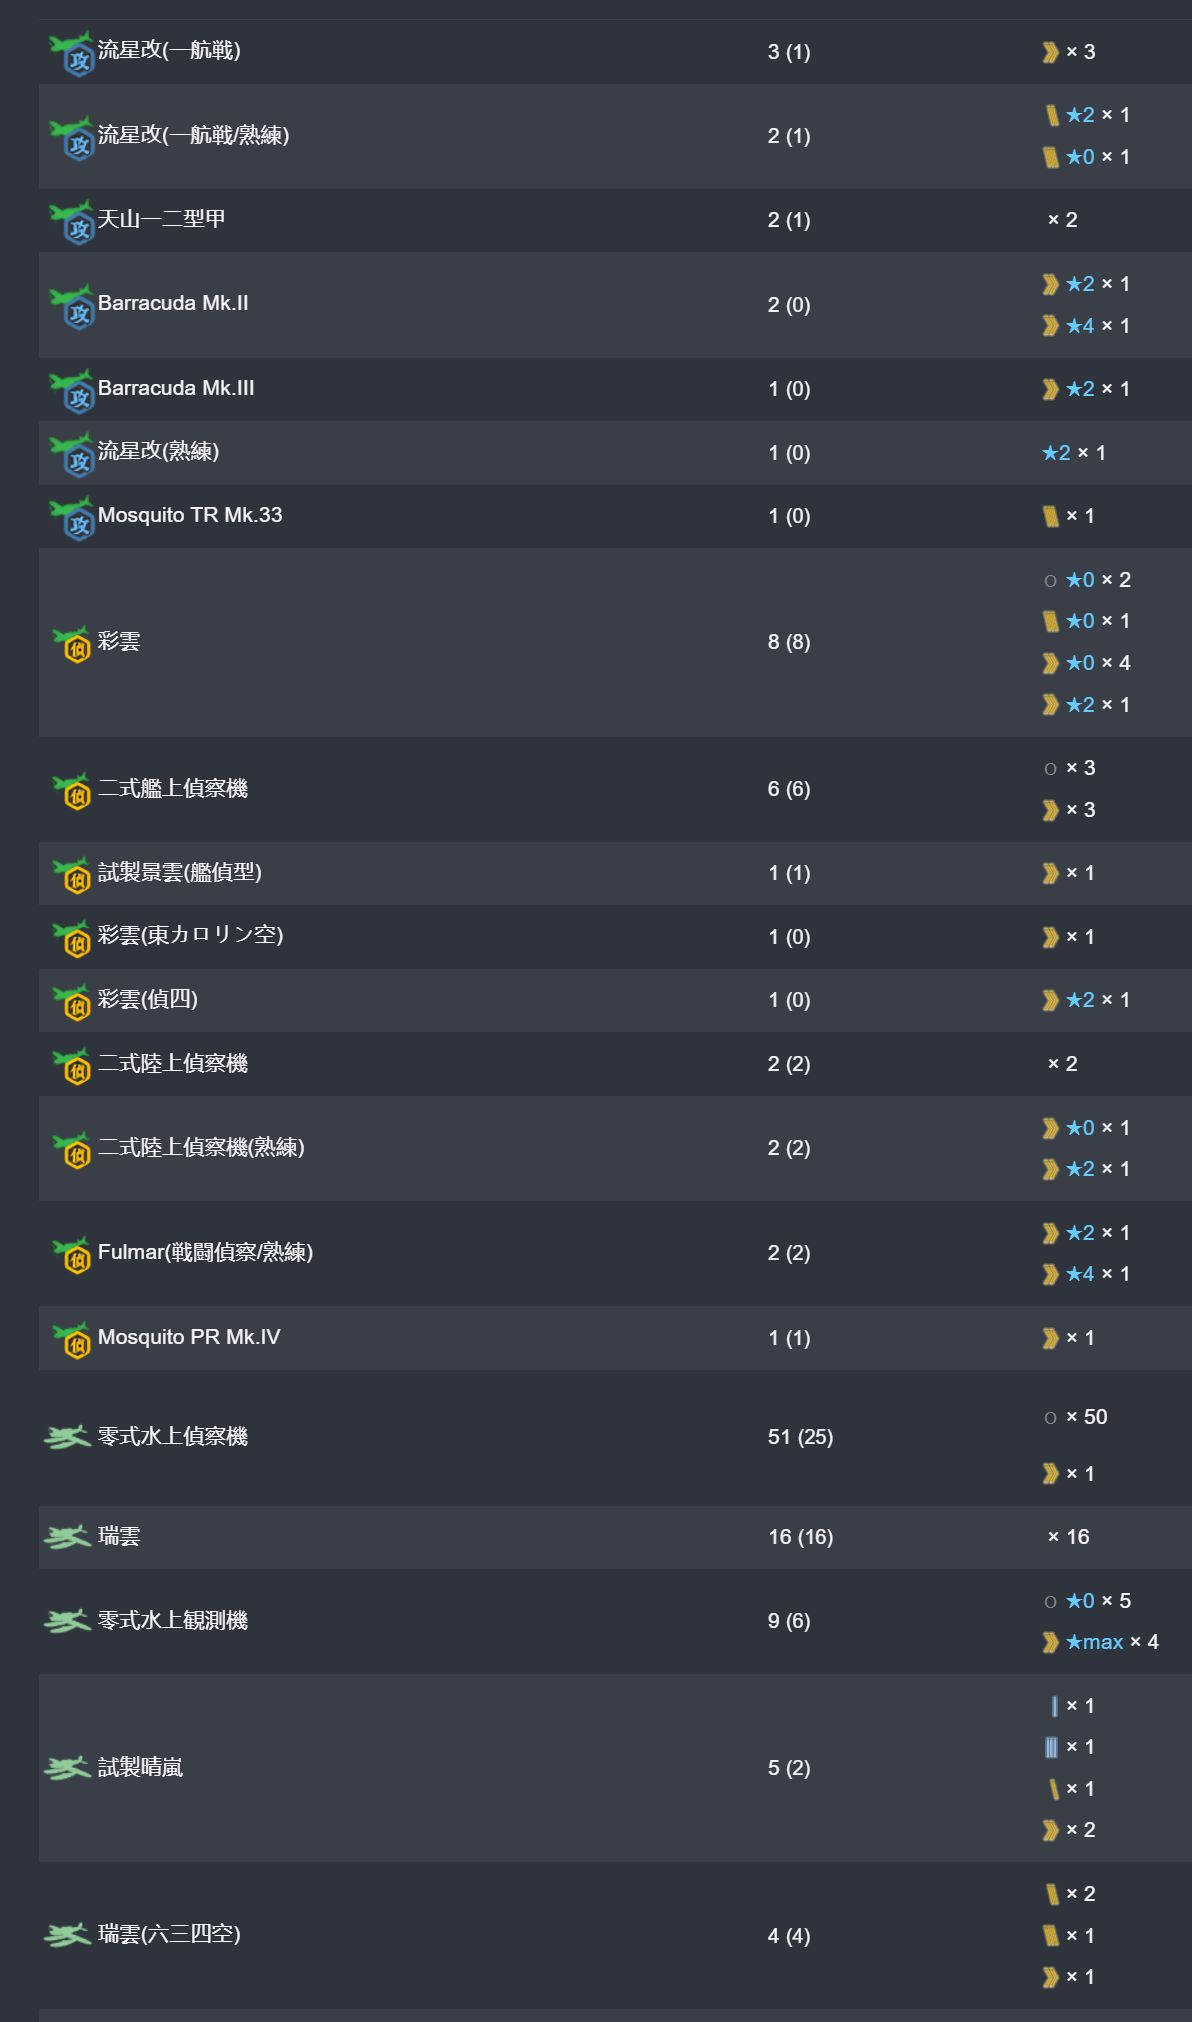Click the gold chevron × 3 of 流星改(一航戦)

pyautogui.click(x=1068, y=52)
